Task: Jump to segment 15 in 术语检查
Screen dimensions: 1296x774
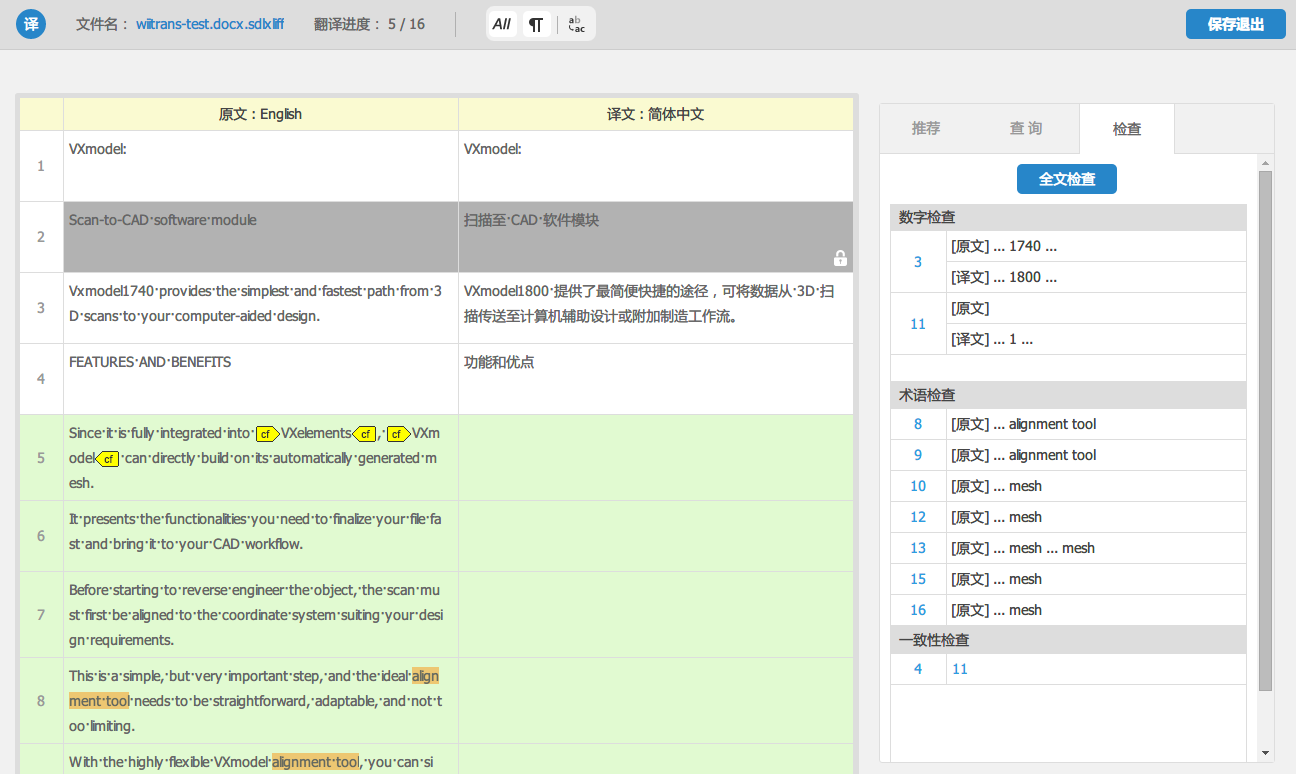Action: pos(918,579)
